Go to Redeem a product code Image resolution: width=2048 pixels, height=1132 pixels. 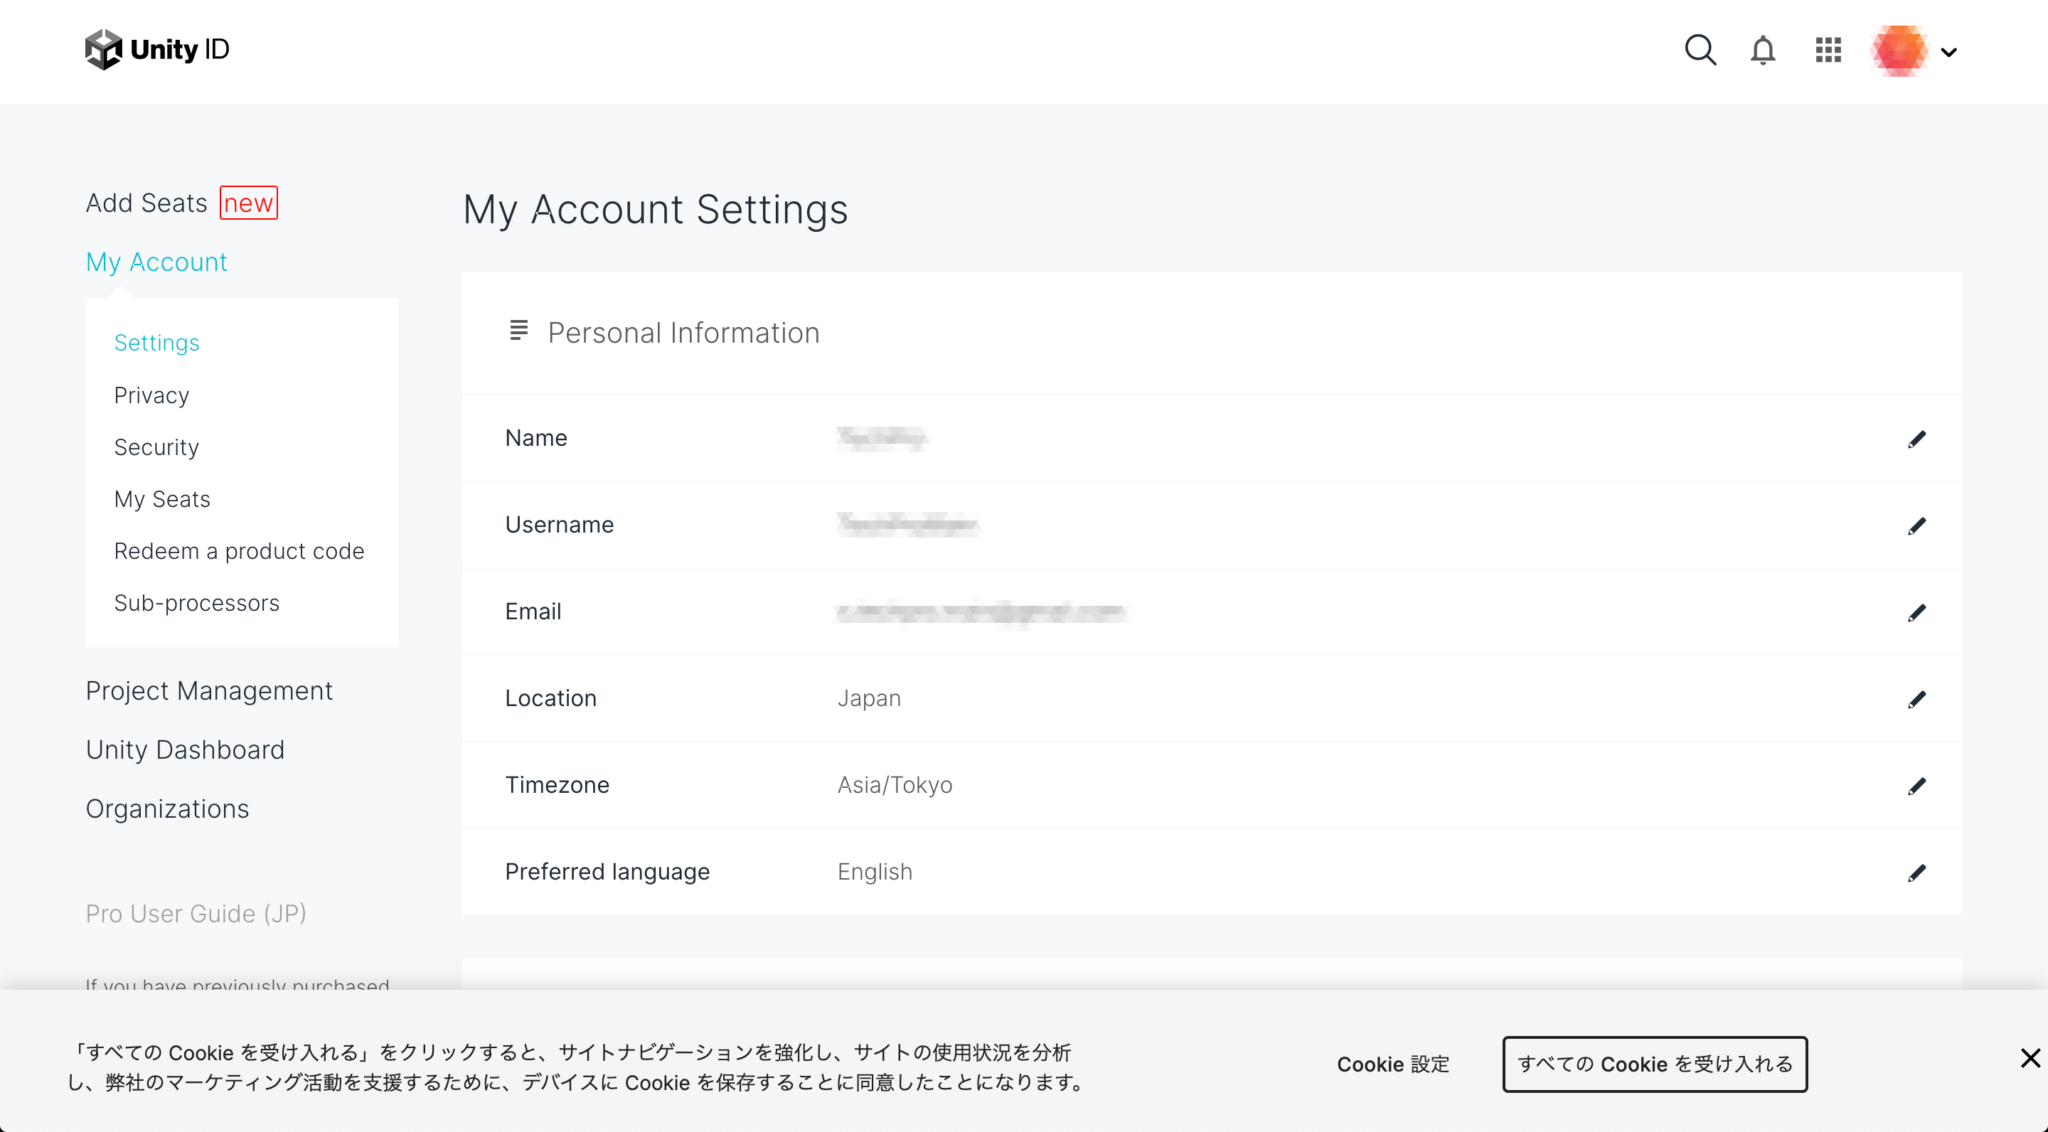tap(239, 551)
